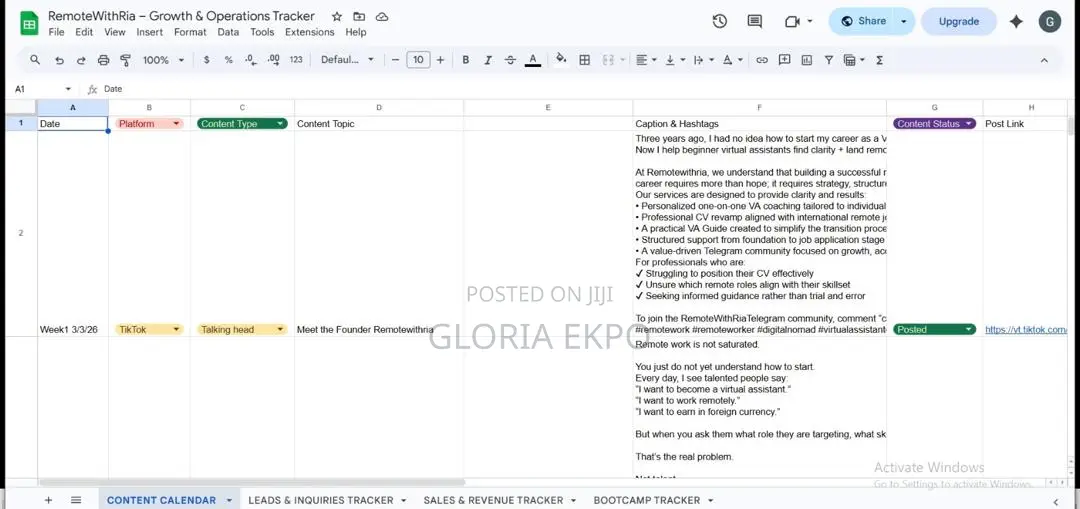1080x509 pixels.
Task: Open the fill color picker
Action: pos(561,60)
